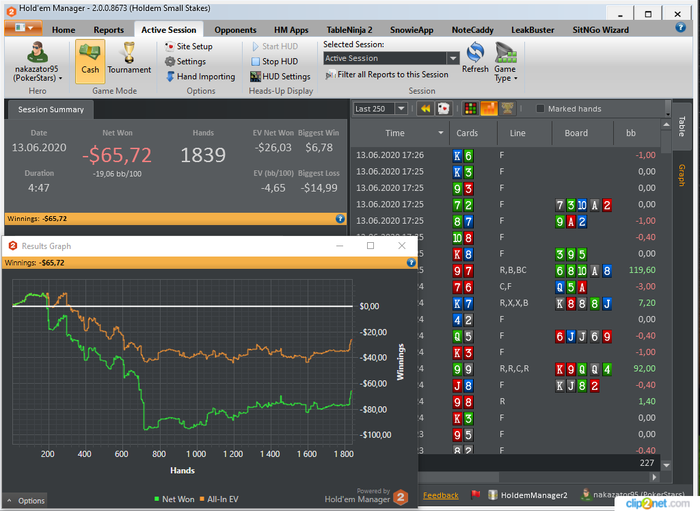This screenshot has height=511, width=700.
Task: Select the Session Summary tab
Action: pyautogui.click(x=51, y=110)
